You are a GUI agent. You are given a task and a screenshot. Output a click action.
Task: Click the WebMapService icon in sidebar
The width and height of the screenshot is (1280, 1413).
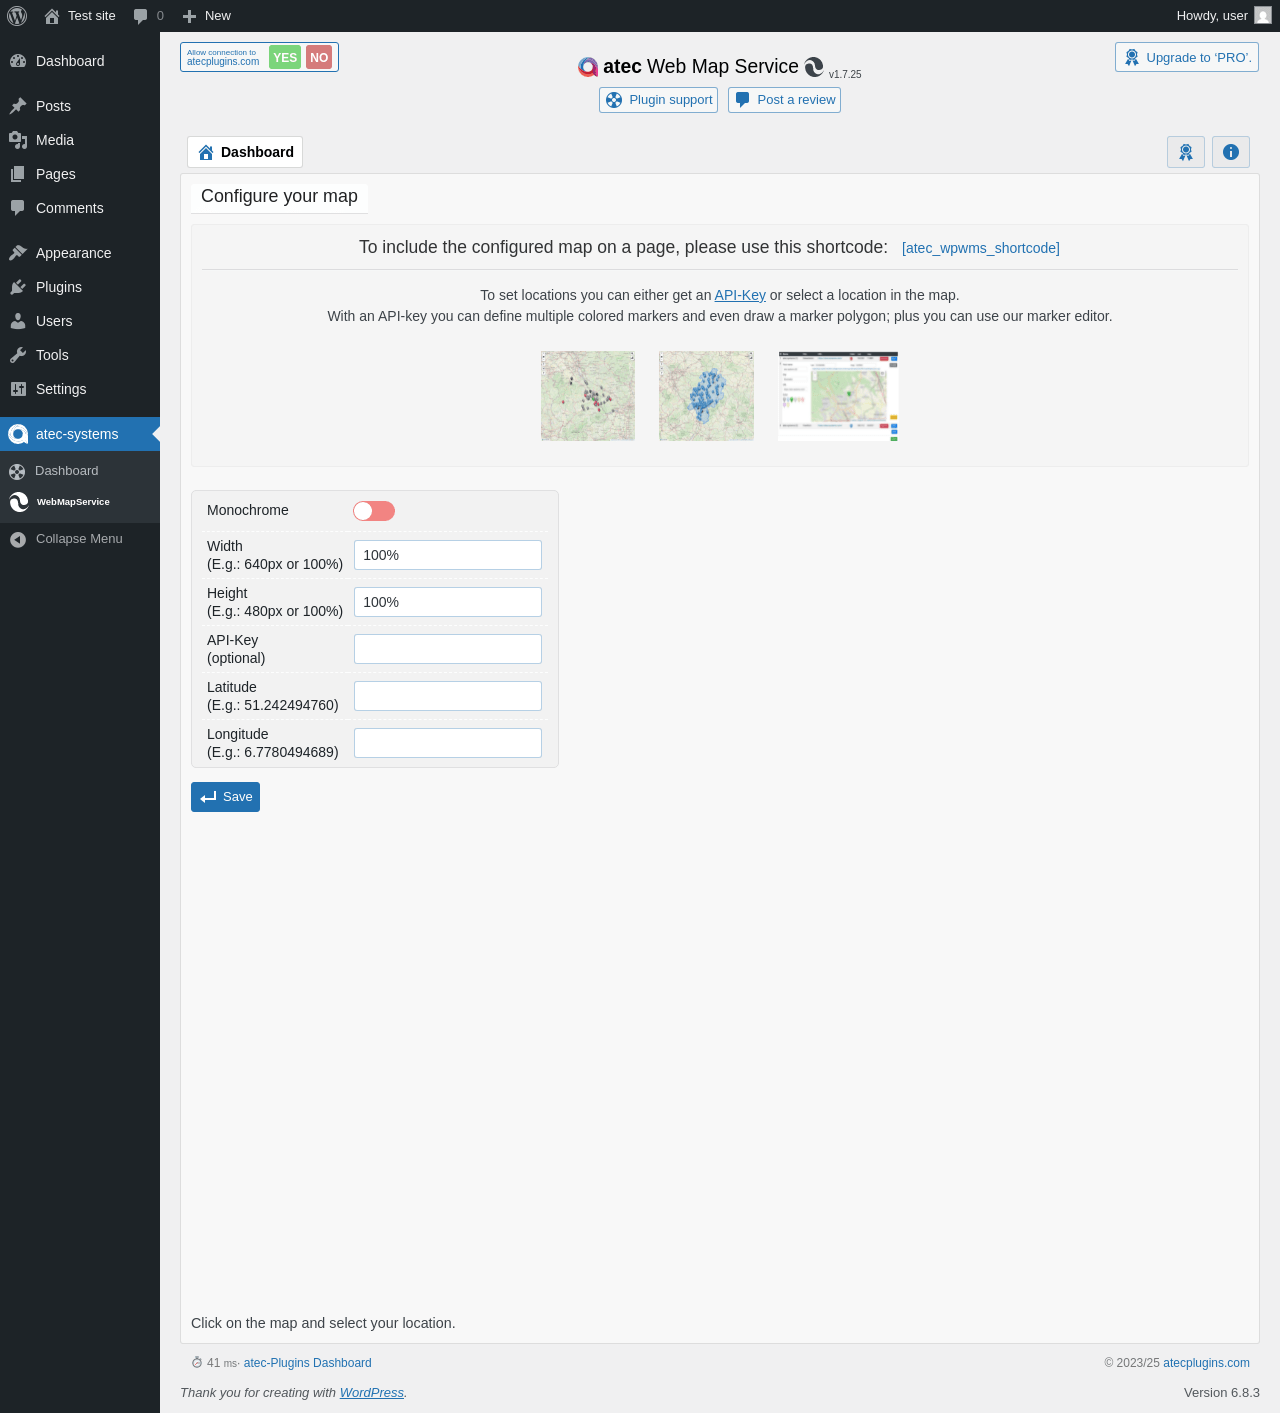point(19,502)
